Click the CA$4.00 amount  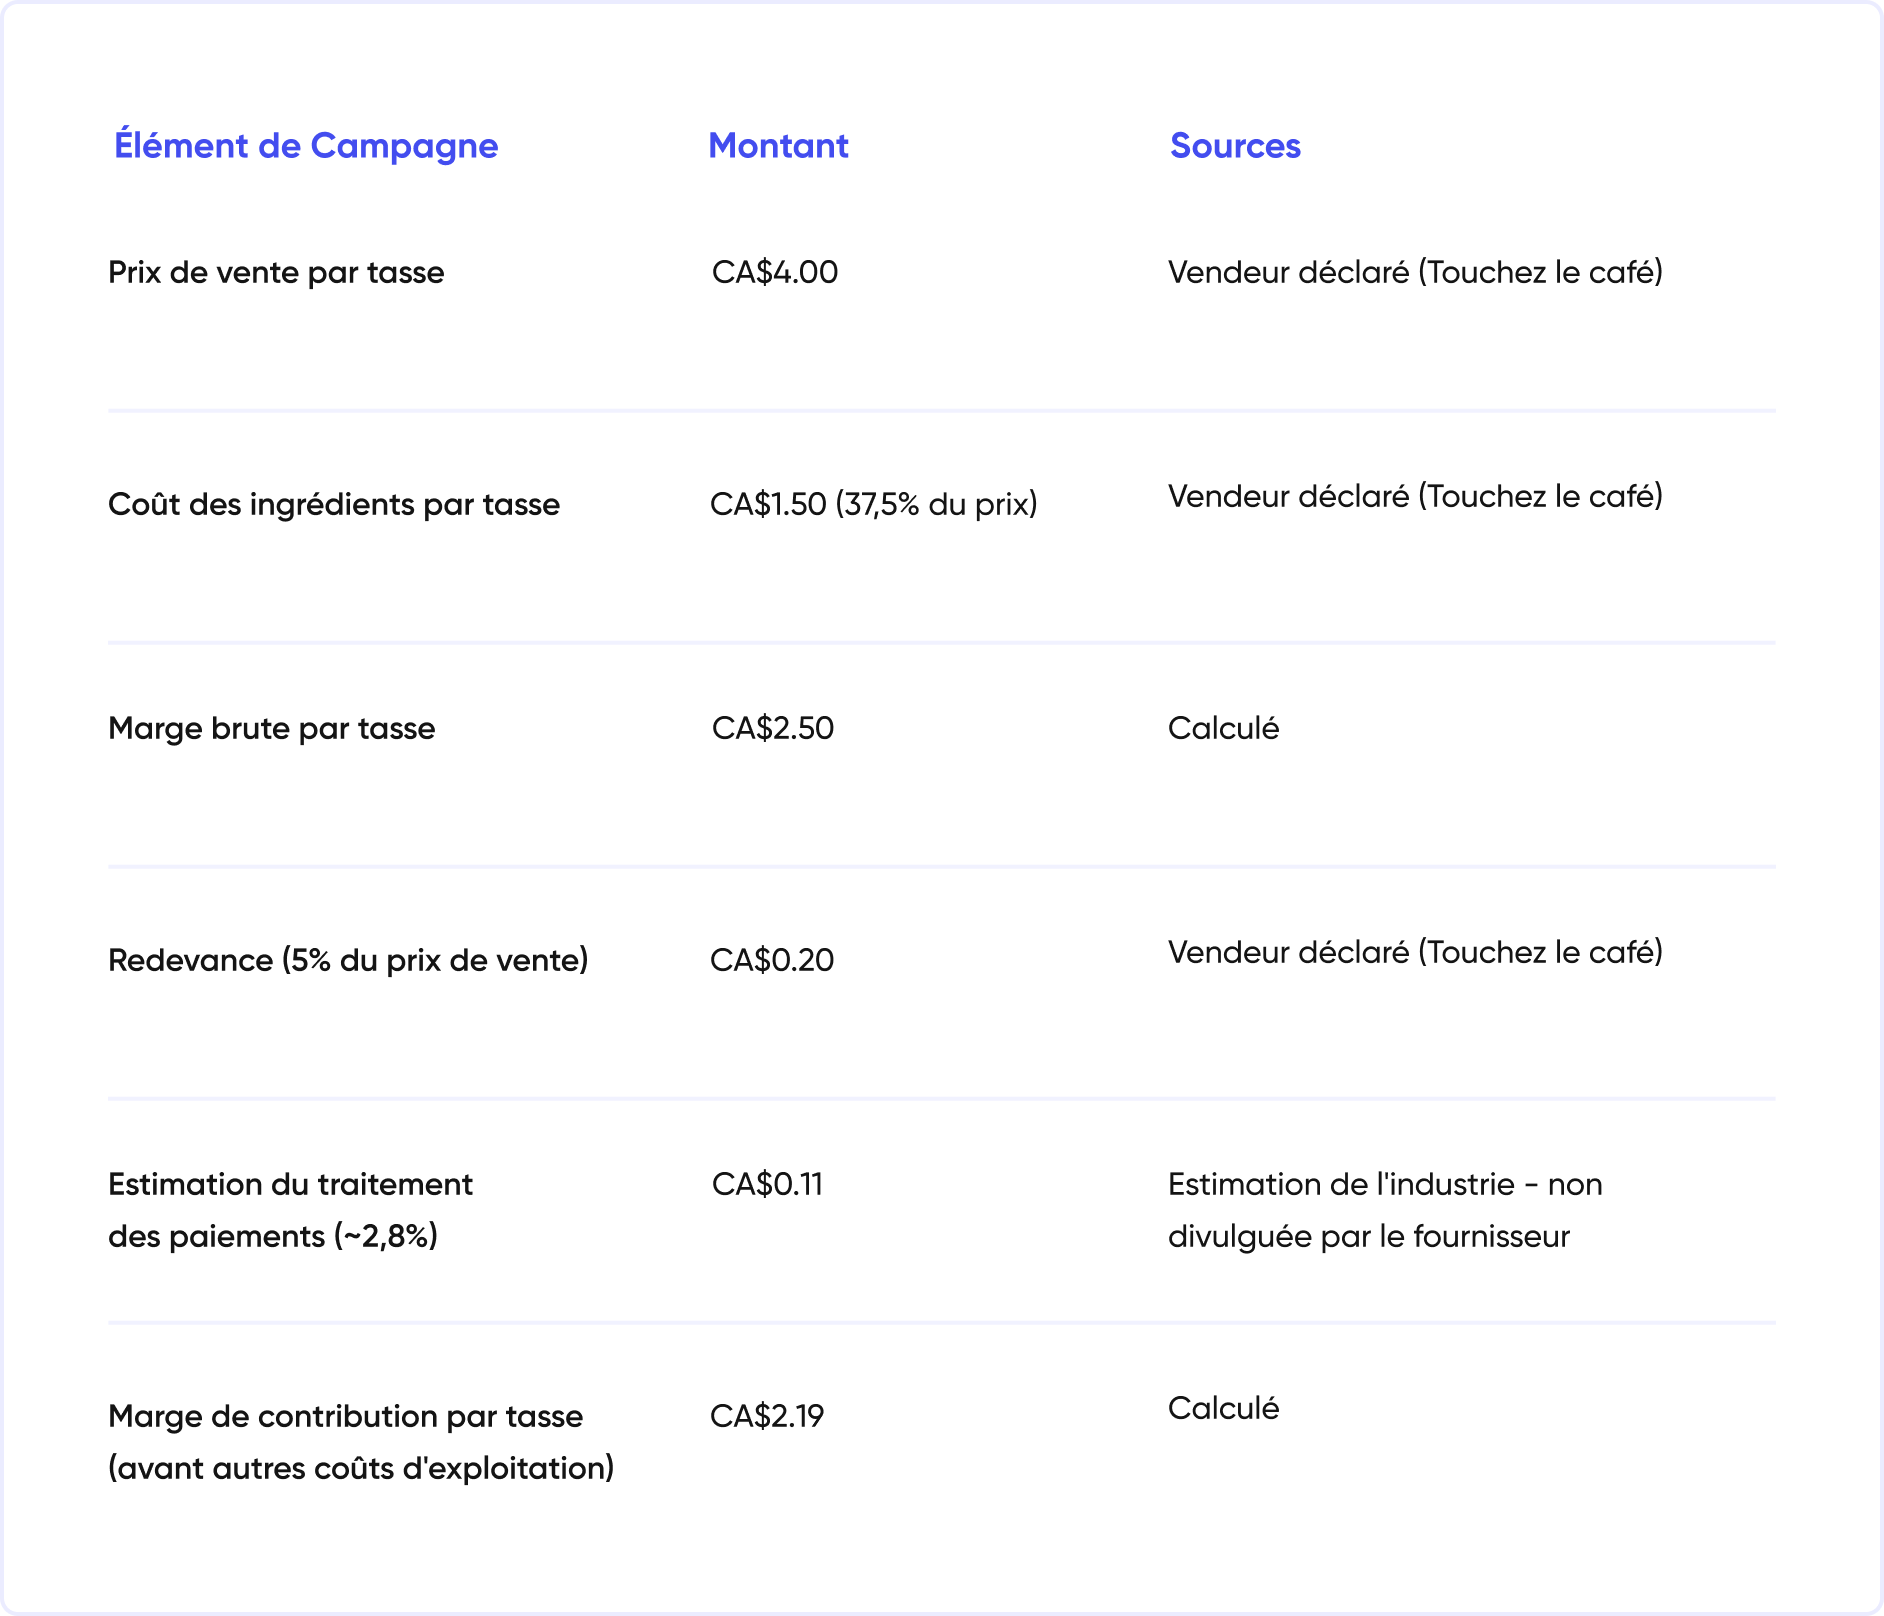click(x=775, y=272)
